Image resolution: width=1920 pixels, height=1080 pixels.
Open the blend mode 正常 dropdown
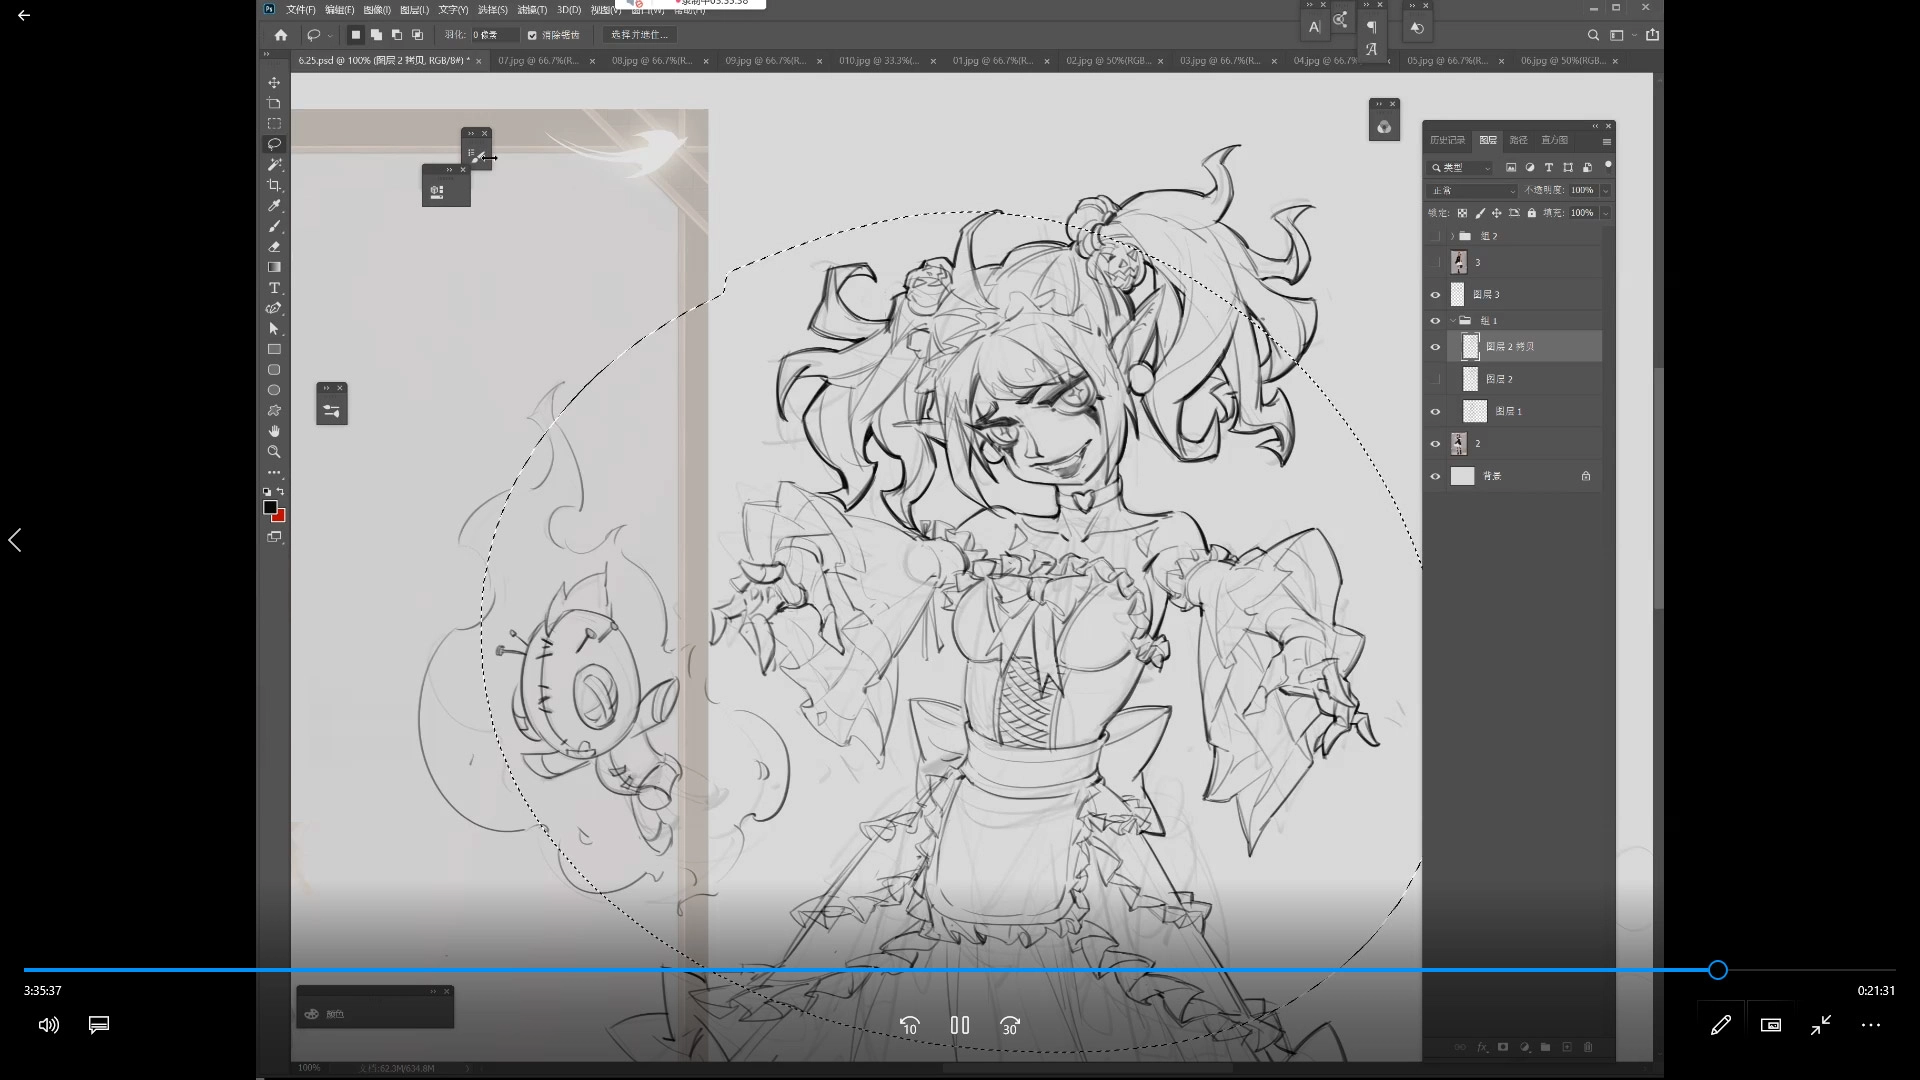1473,190
